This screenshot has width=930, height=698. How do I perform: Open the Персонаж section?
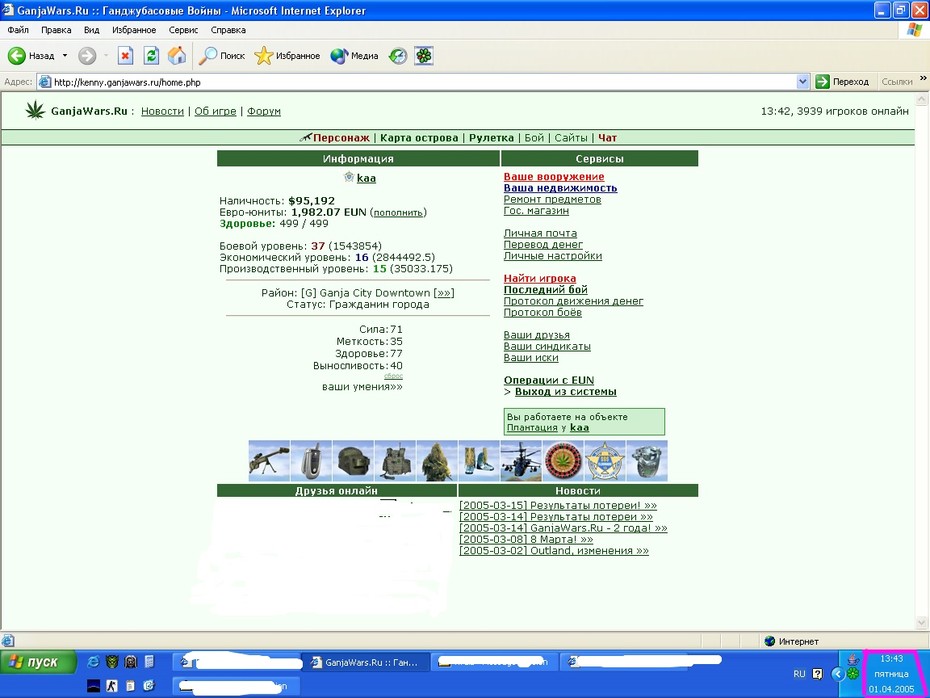(341, 138)
